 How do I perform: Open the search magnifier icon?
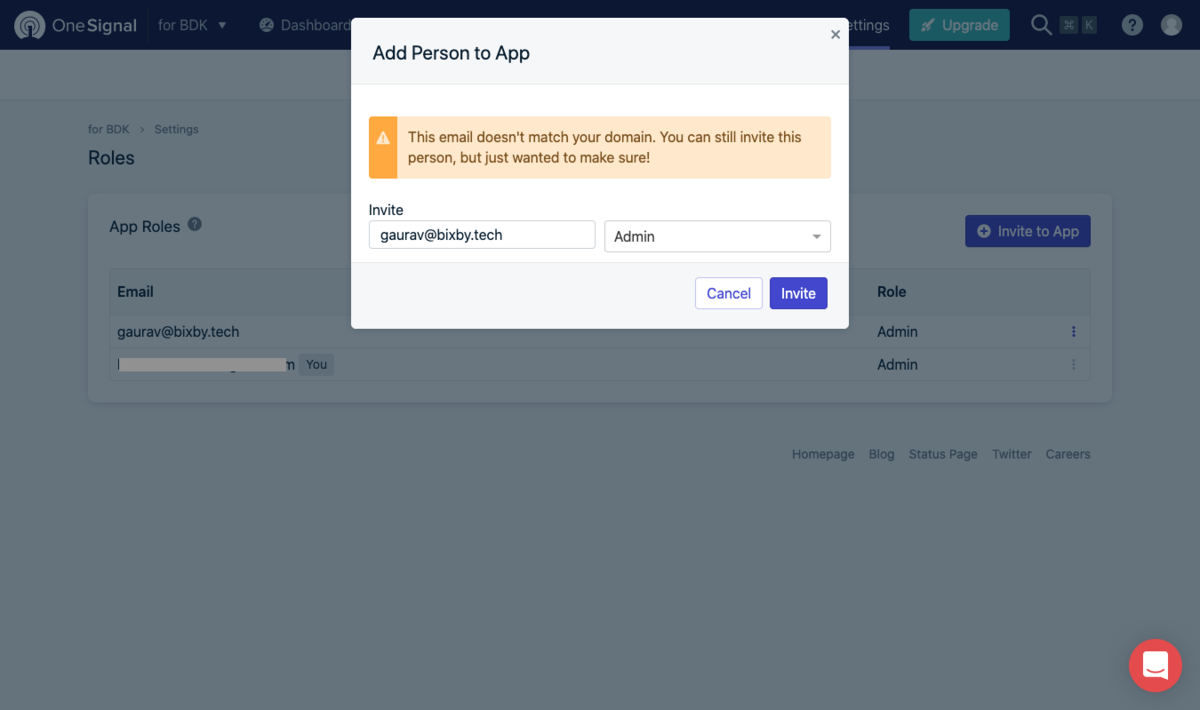1041,25
